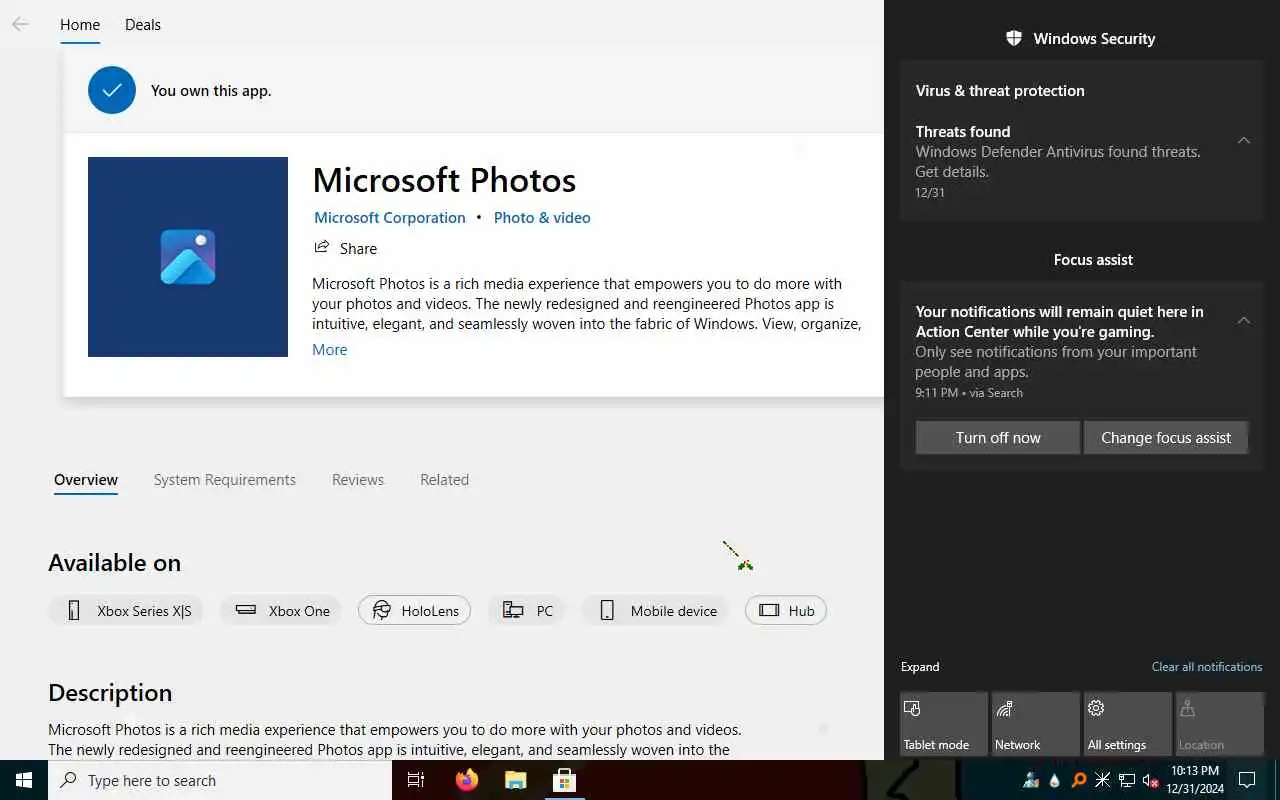This screenshot has height=800, width=1280.
Task: Click the 'Available on' heading
Action: [x=115, y=563]
